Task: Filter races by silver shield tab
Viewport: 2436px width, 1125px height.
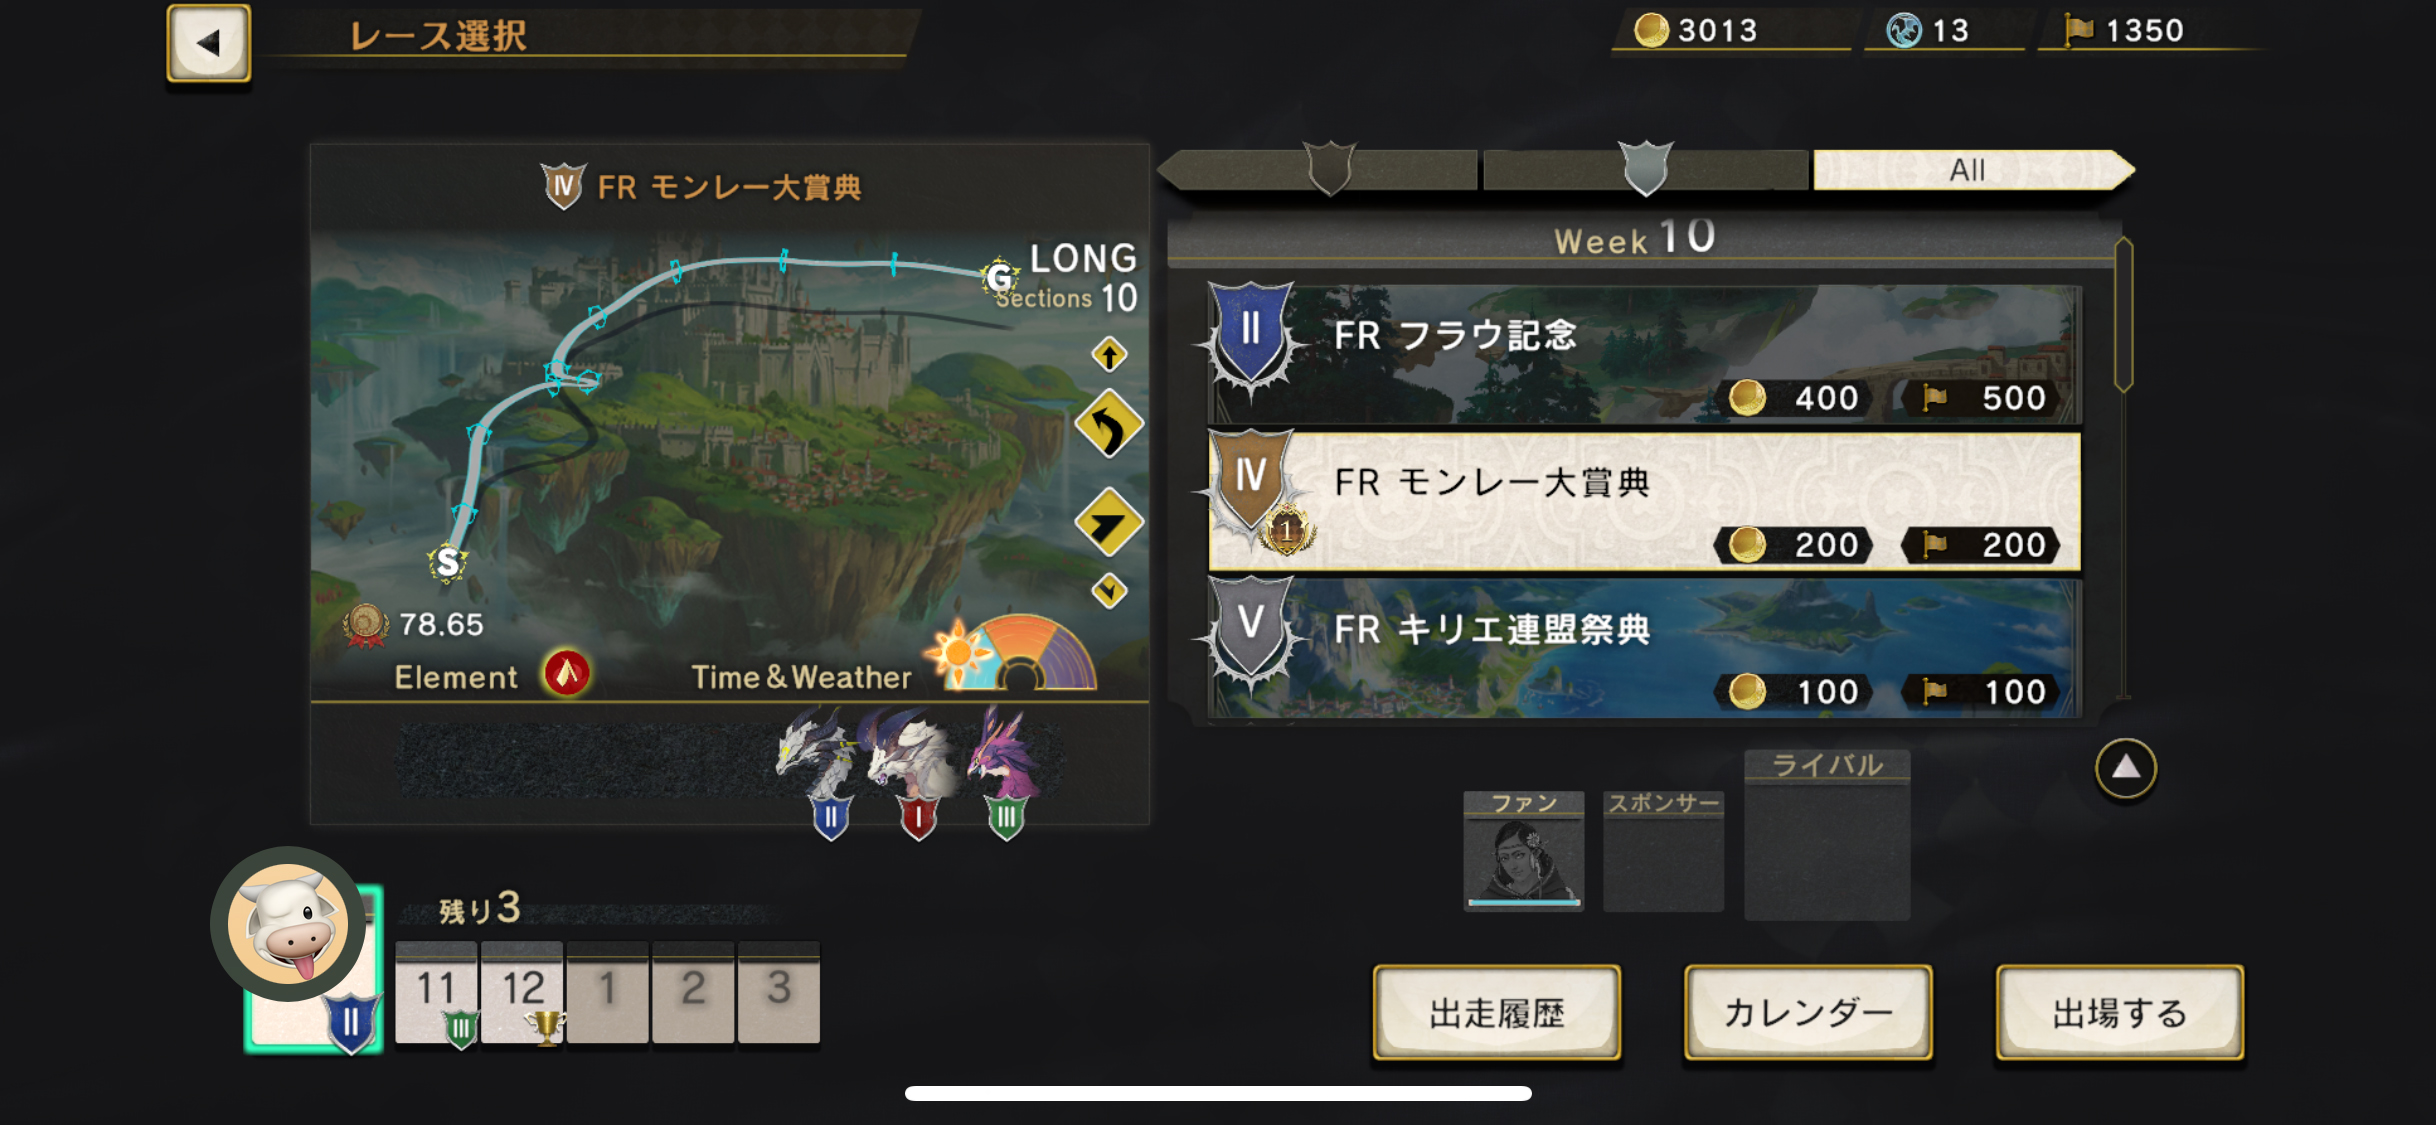Action: click(x=1646, y=170)
